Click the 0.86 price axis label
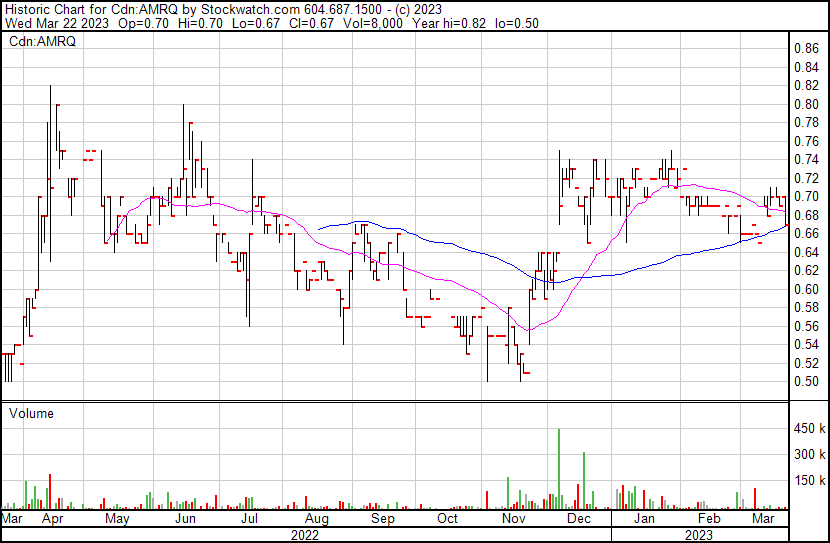Viewport: 830px width, 543px height. [806, 48]
